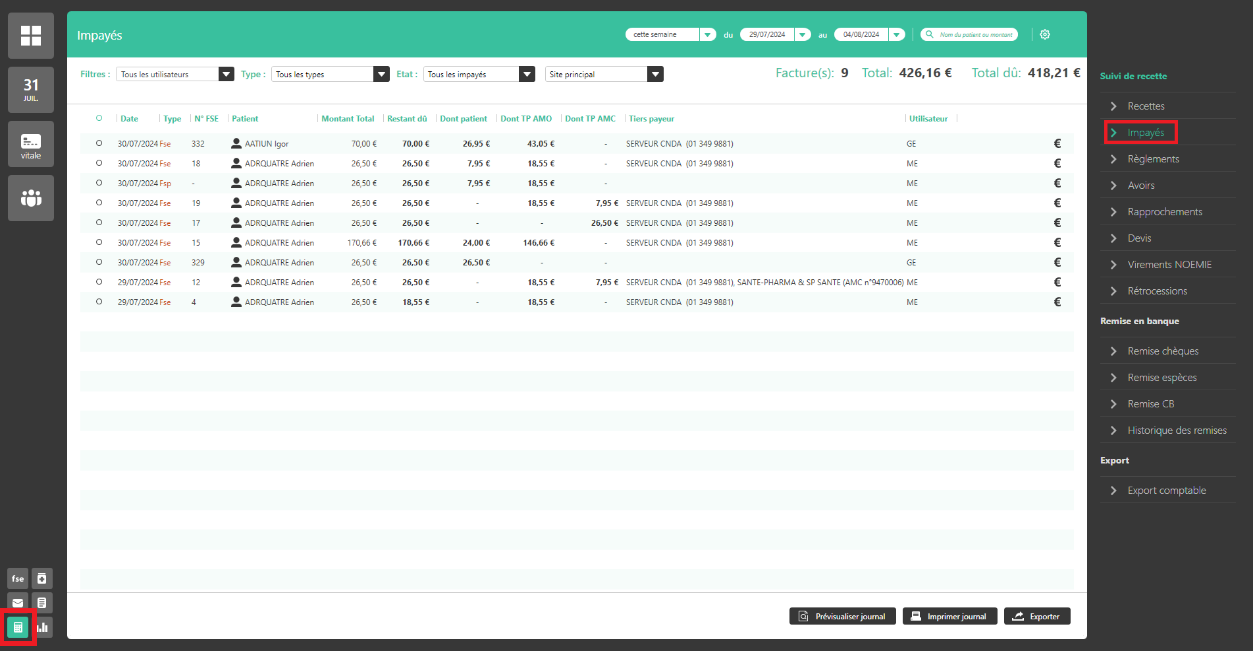Image resolution: width=1253 pixels, height=651 pixels.
Task: Click the settings gear in header
Action: 1045,34
